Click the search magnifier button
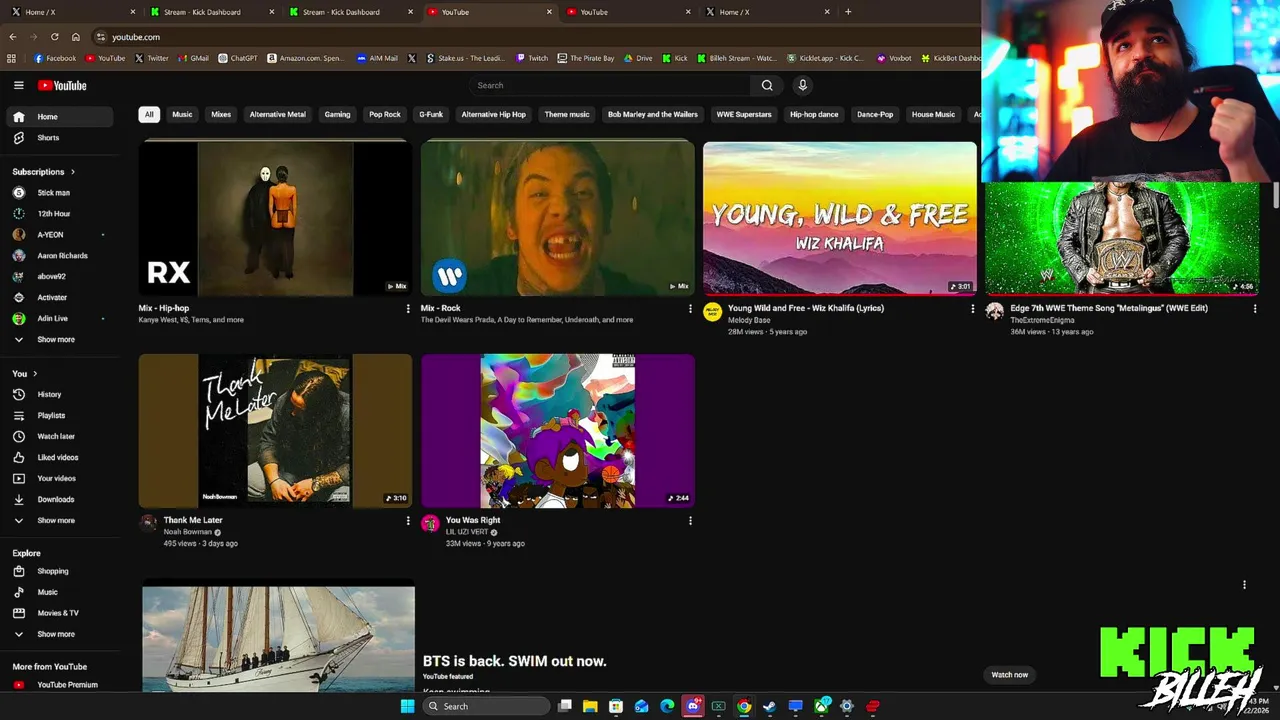 coord(767,85)
